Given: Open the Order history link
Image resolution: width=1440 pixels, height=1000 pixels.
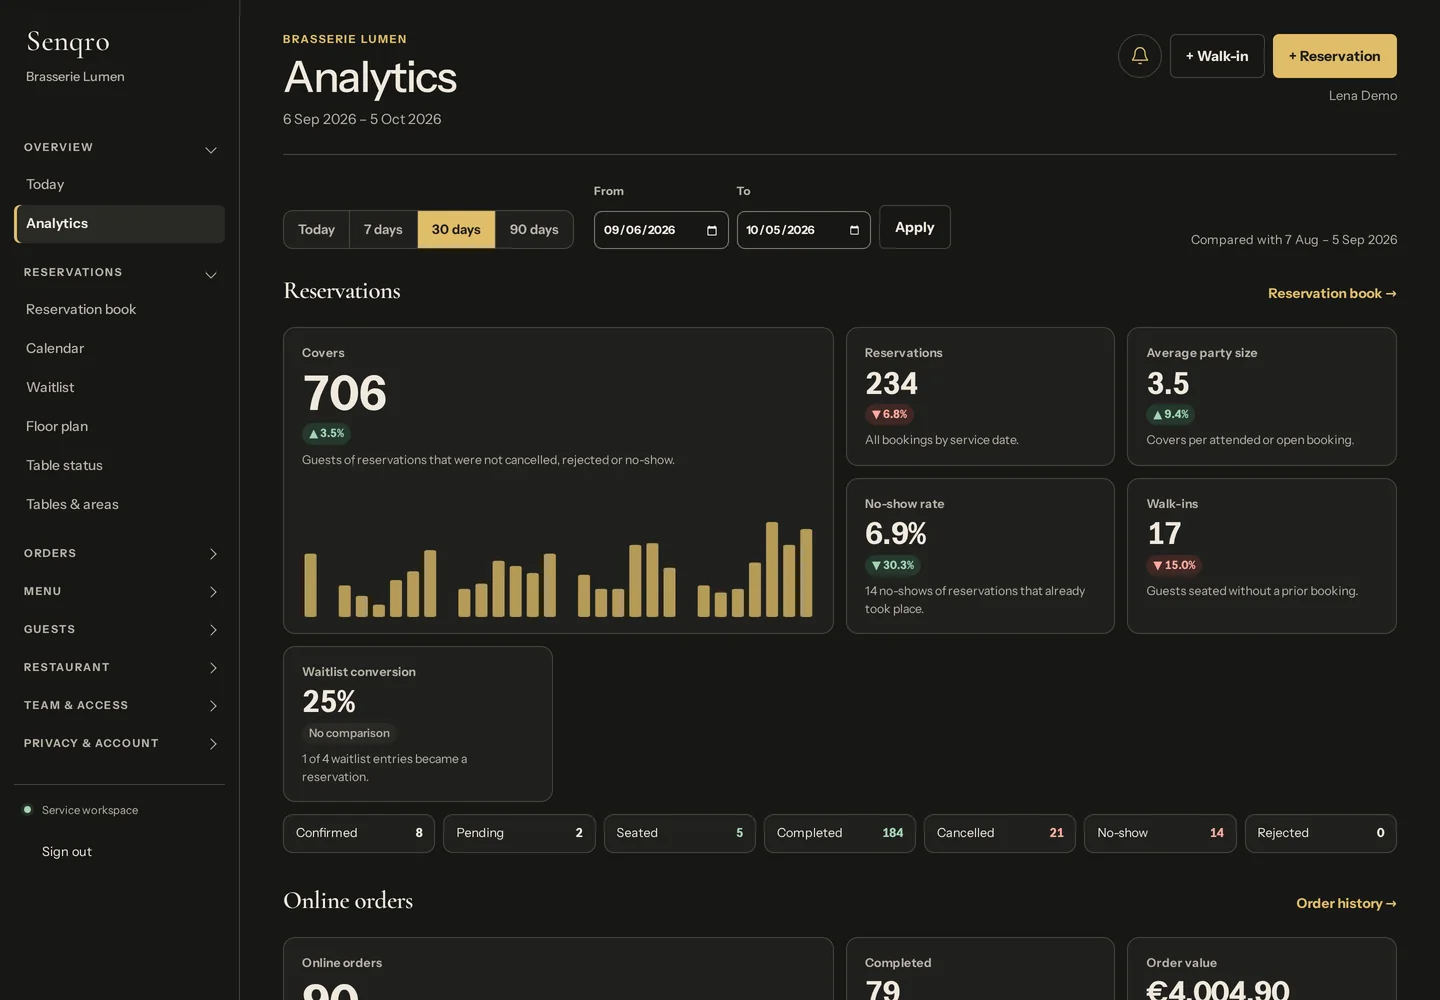Looking at the screenshot, I should pos(1346,903).
